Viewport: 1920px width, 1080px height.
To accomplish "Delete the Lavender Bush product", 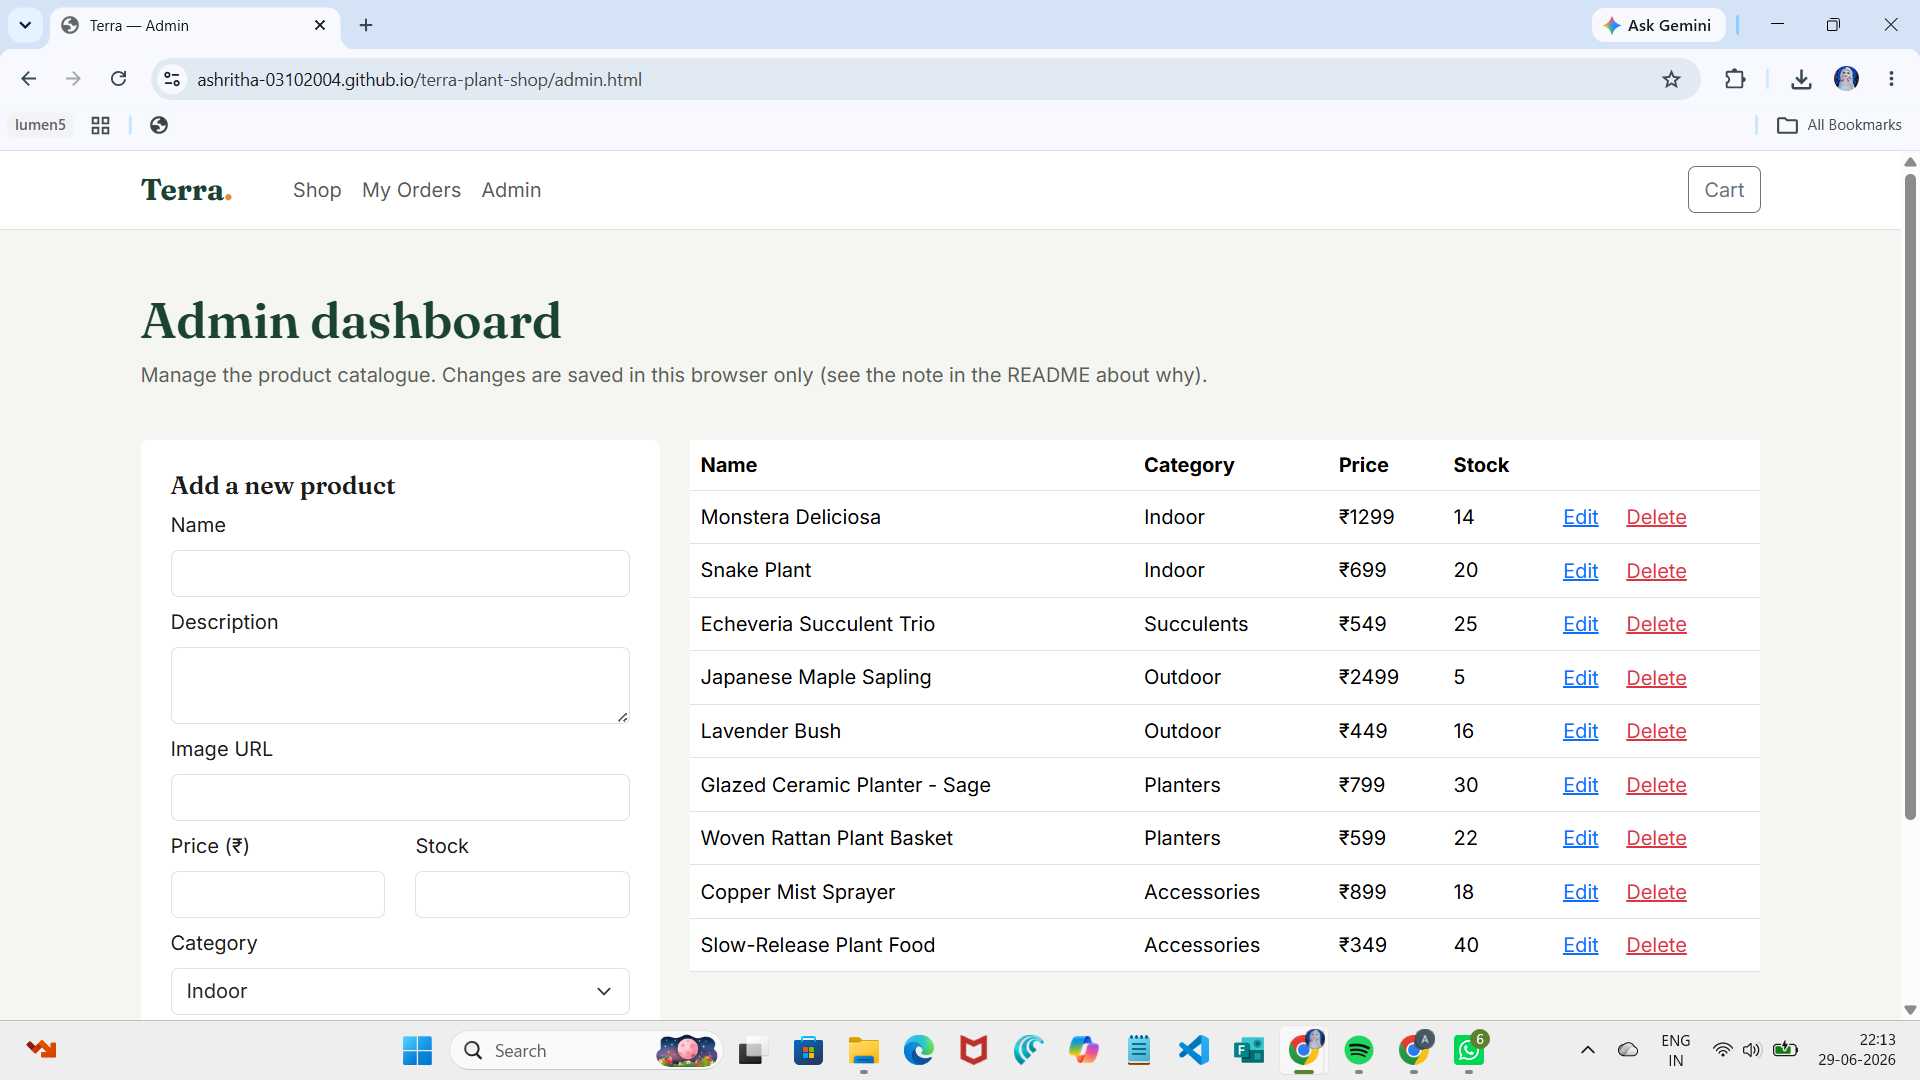I will pyautogui.click(x=1656, y=731).
